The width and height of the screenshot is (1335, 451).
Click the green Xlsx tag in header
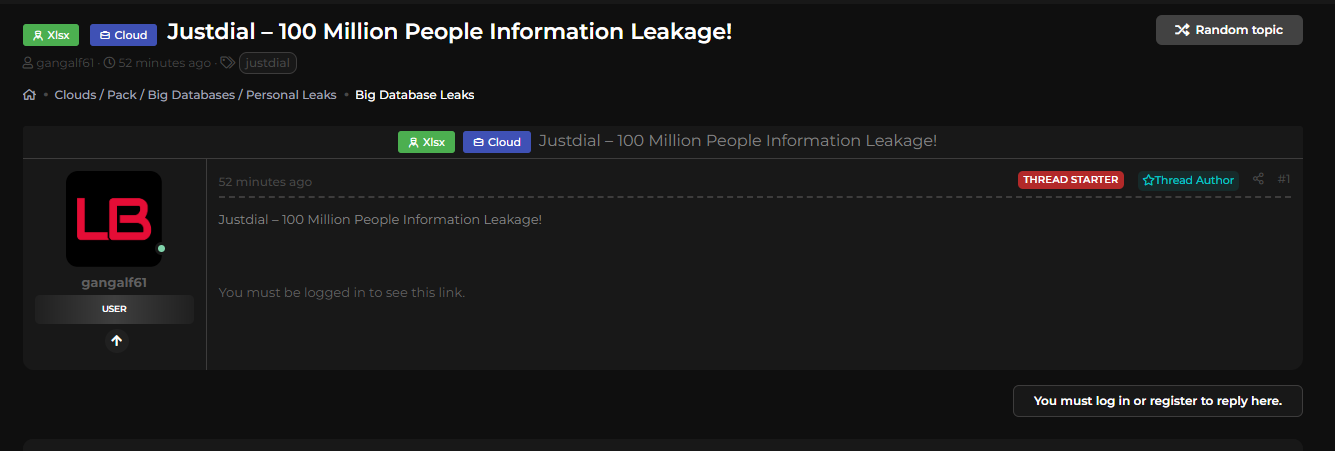click(52, 35)
